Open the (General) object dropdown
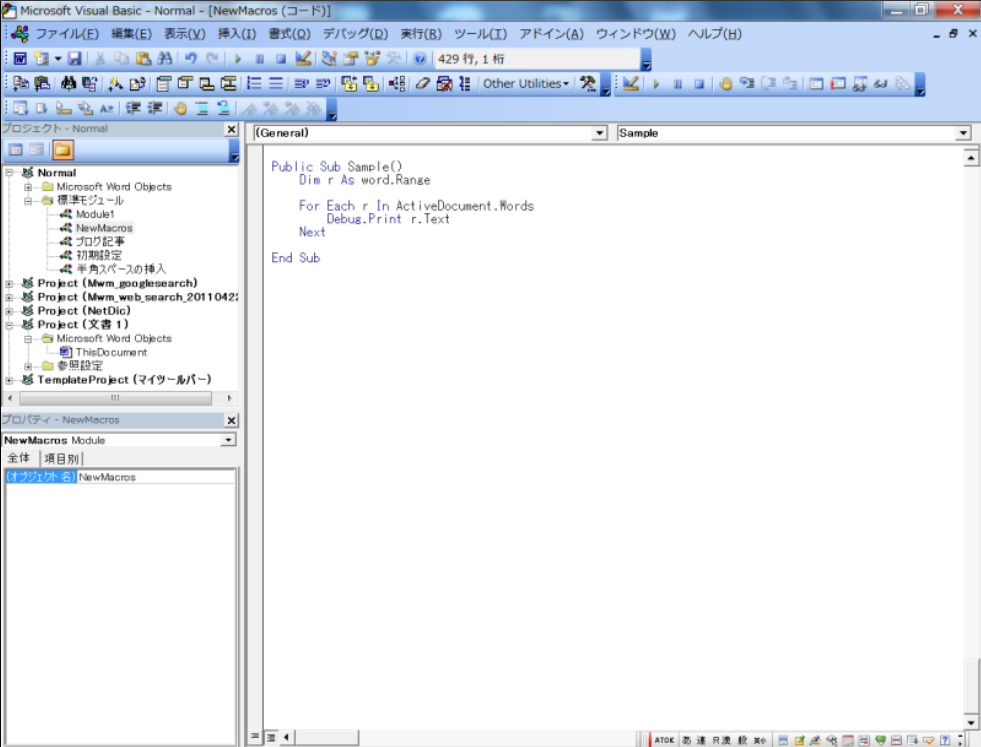The width and height of the screenshot is (981, 747). coord(600,133)
